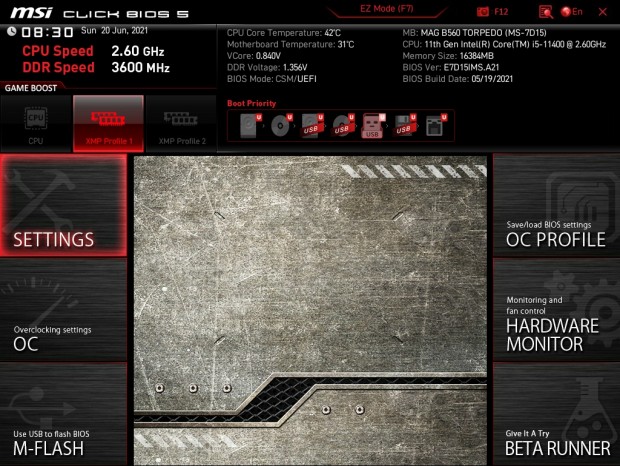Click the GAME BOOST label
The width and height of the screenshot is (620, 466).
point(31,88)
